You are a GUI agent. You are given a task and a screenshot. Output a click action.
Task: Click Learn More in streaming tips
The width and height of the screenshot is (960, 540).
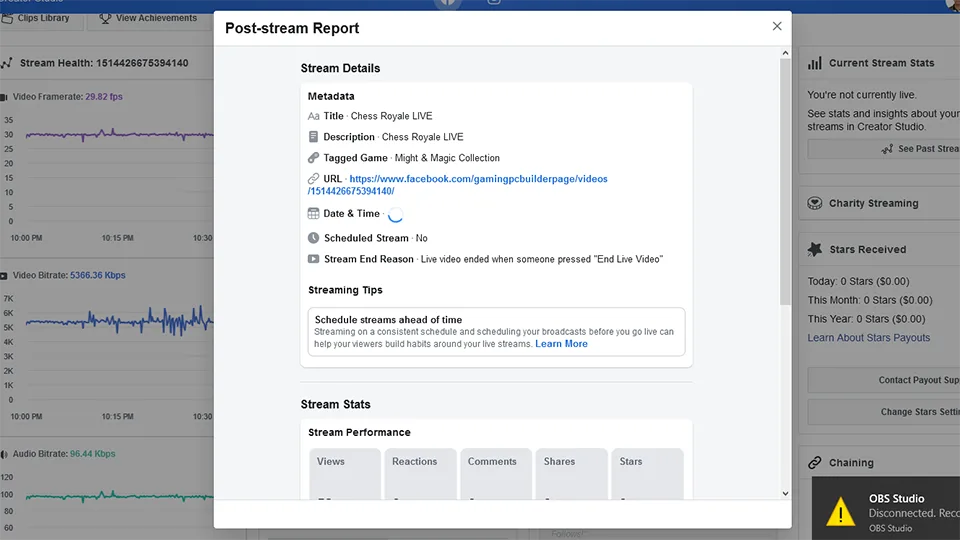click(561, 344)
